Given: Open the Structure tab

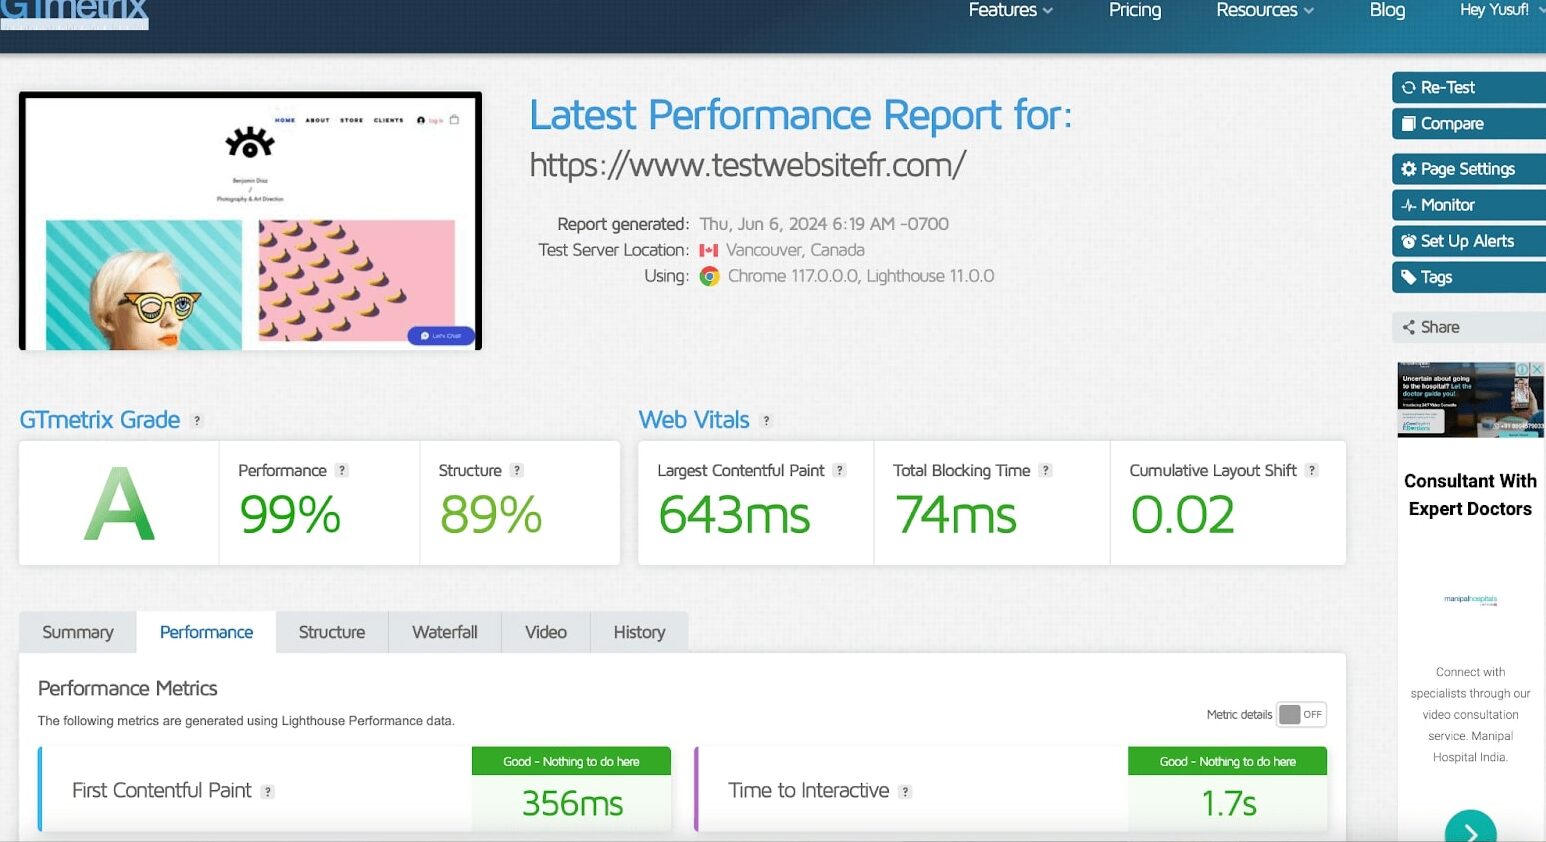Looking at the screenshot, I should (332, 632).
